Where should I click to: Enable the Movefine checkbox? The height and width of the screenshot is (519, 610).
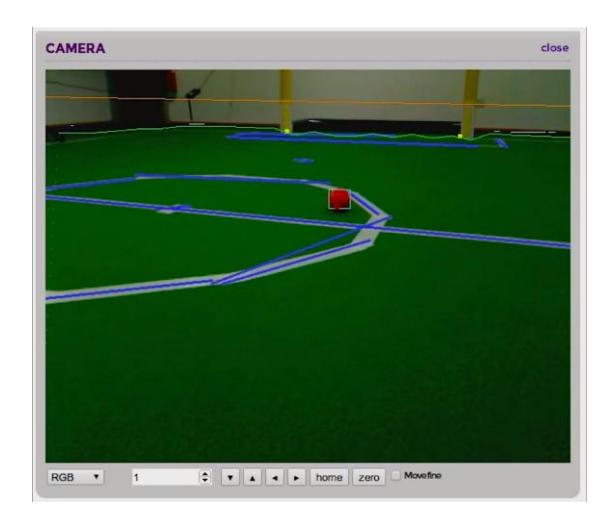coord(395,475)
